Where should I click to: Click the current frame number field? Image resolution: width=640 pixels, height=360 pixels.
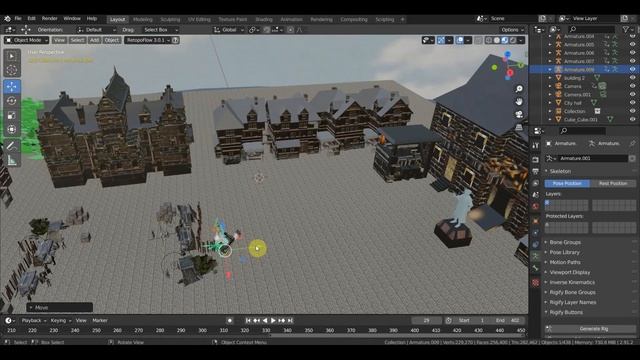426,320
